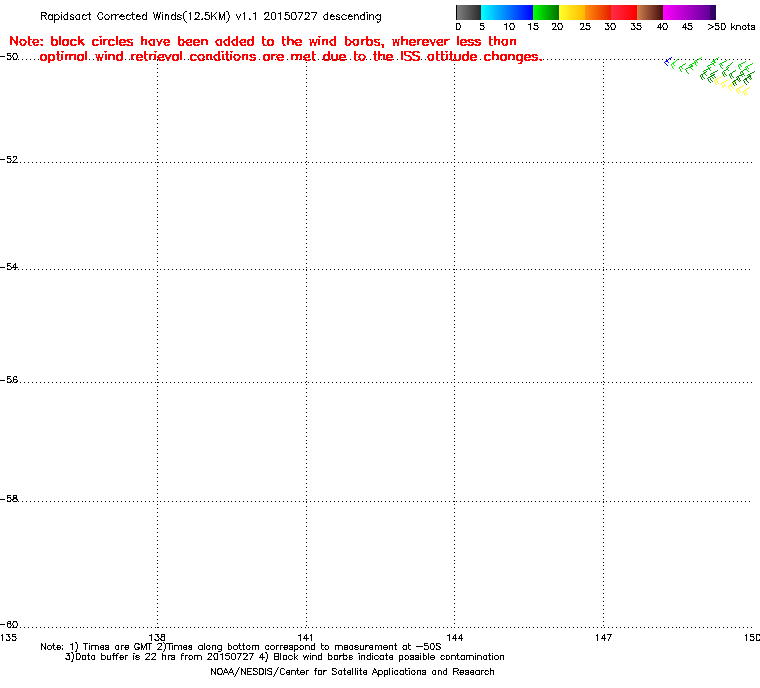
Task: Click the magenta 40-45 knots legend color
Action: 676,12
